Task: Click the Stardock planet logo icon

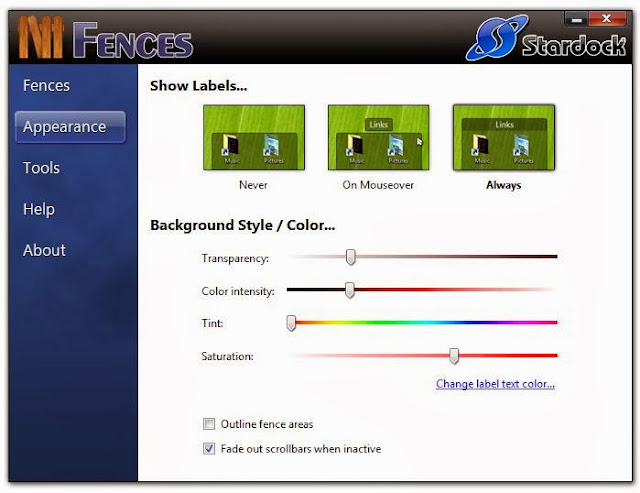Action: click(495, 38)
